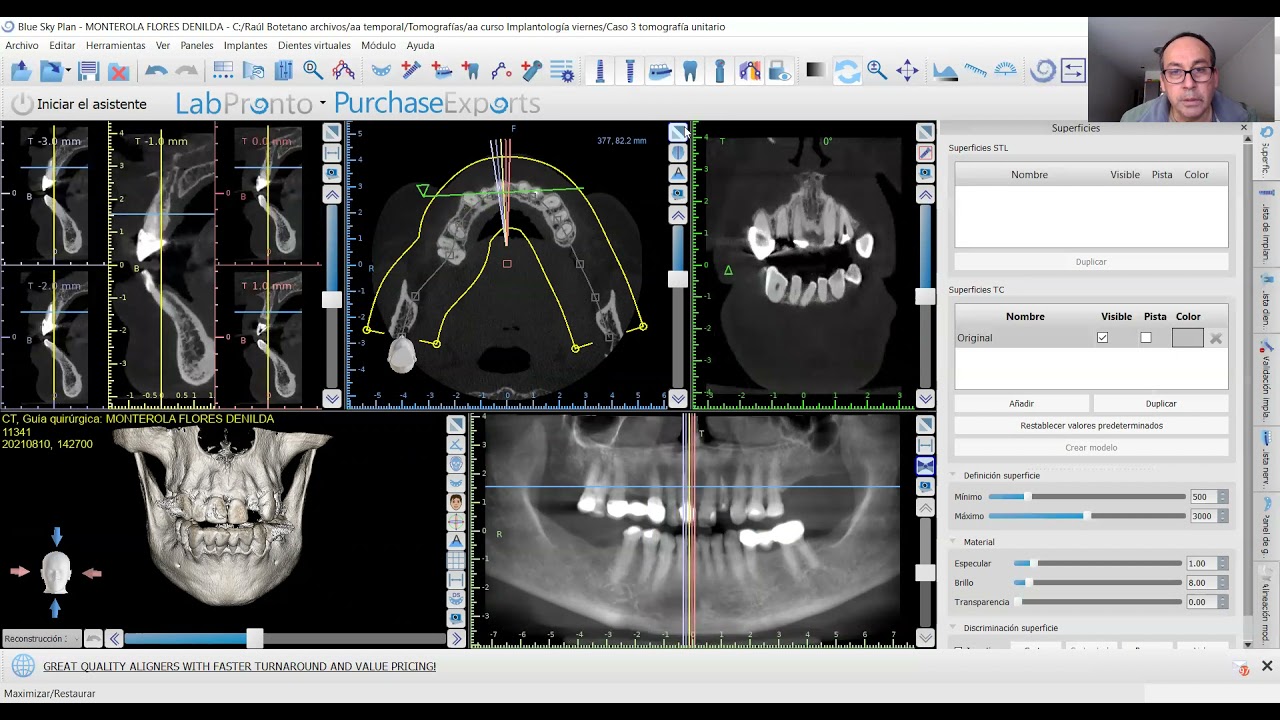This screenshot has height=720, width=1280.
Task: Open the Reconstrucción dropdown
Action: pyautogui.click(x=40, y=638)
